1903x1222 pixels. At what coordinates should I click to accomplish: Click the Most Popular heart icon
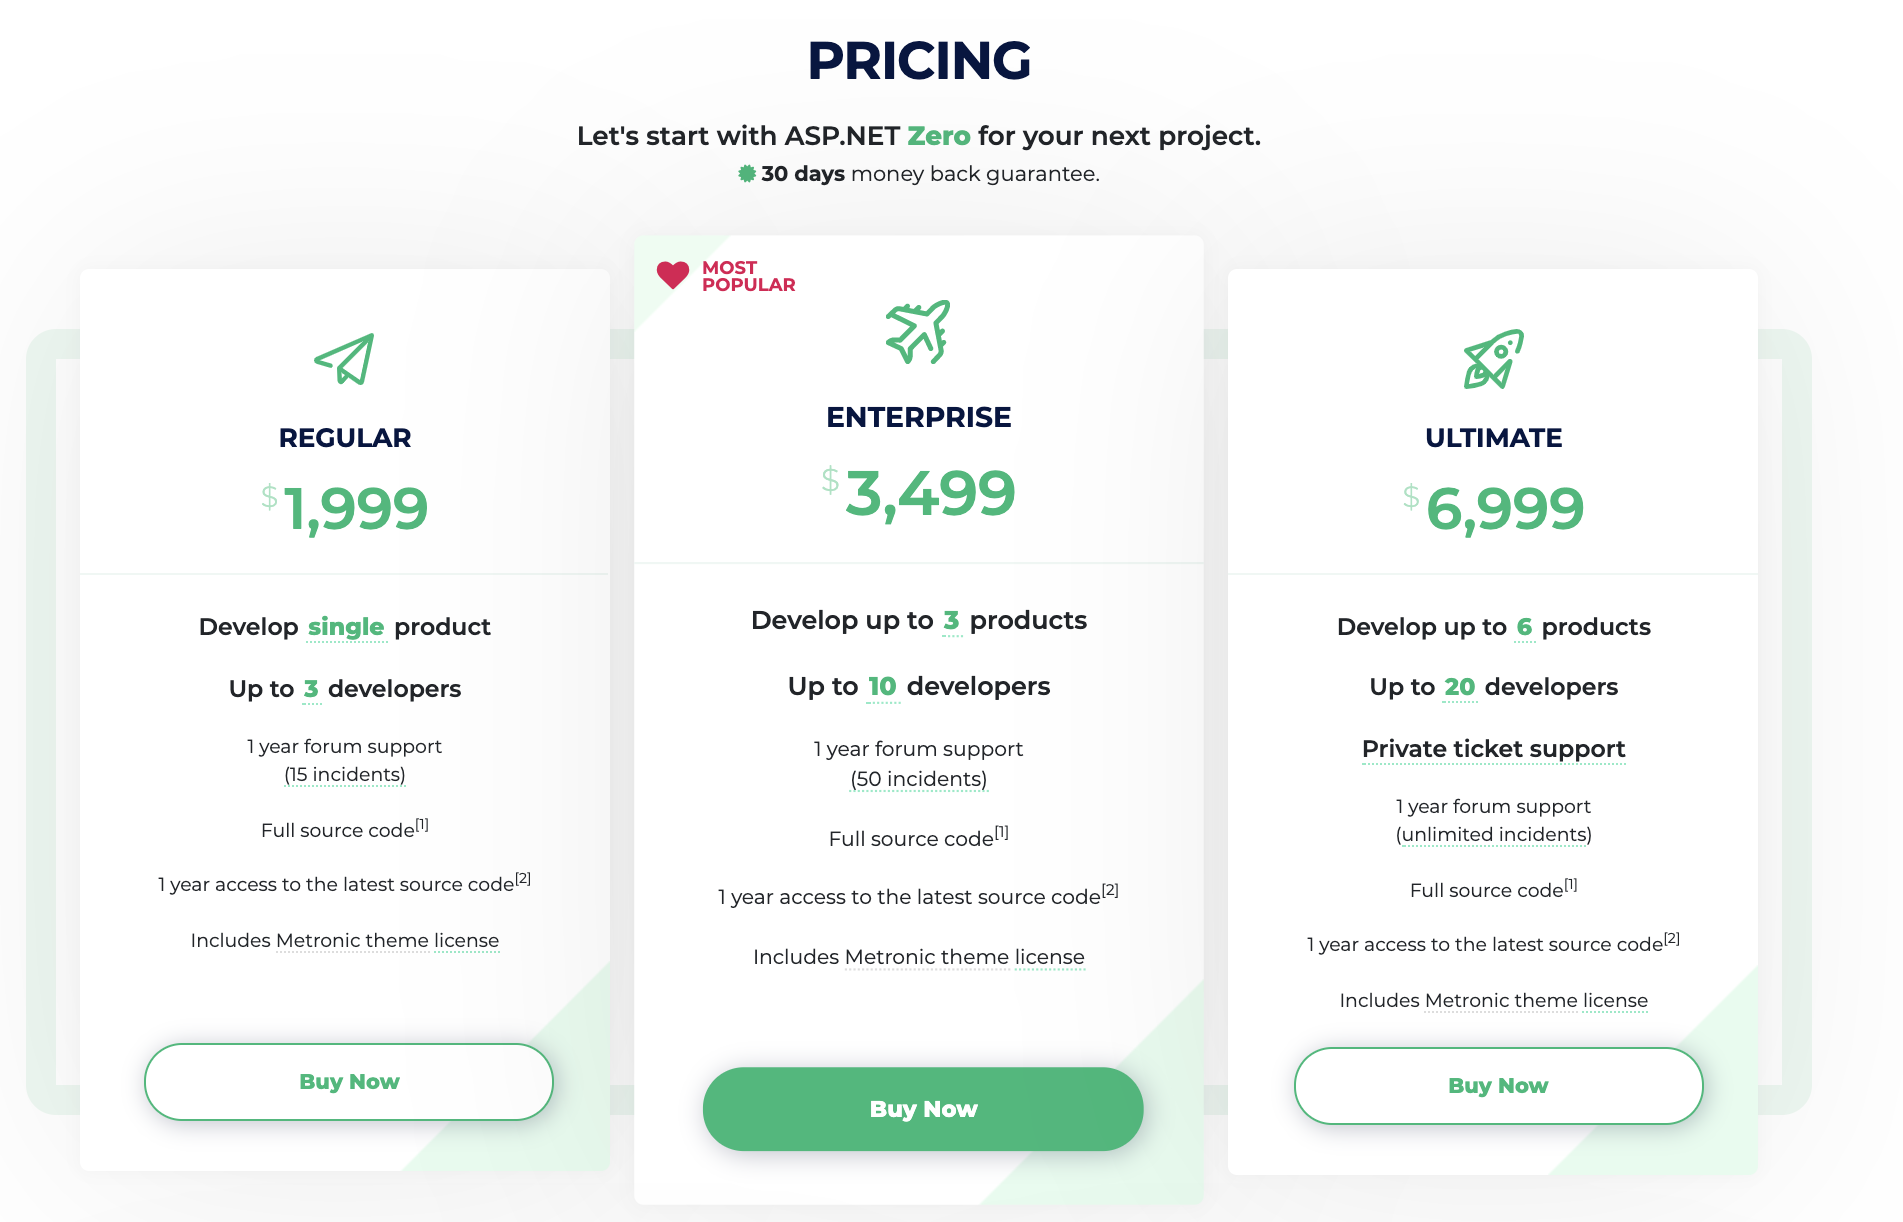point(673,275)
